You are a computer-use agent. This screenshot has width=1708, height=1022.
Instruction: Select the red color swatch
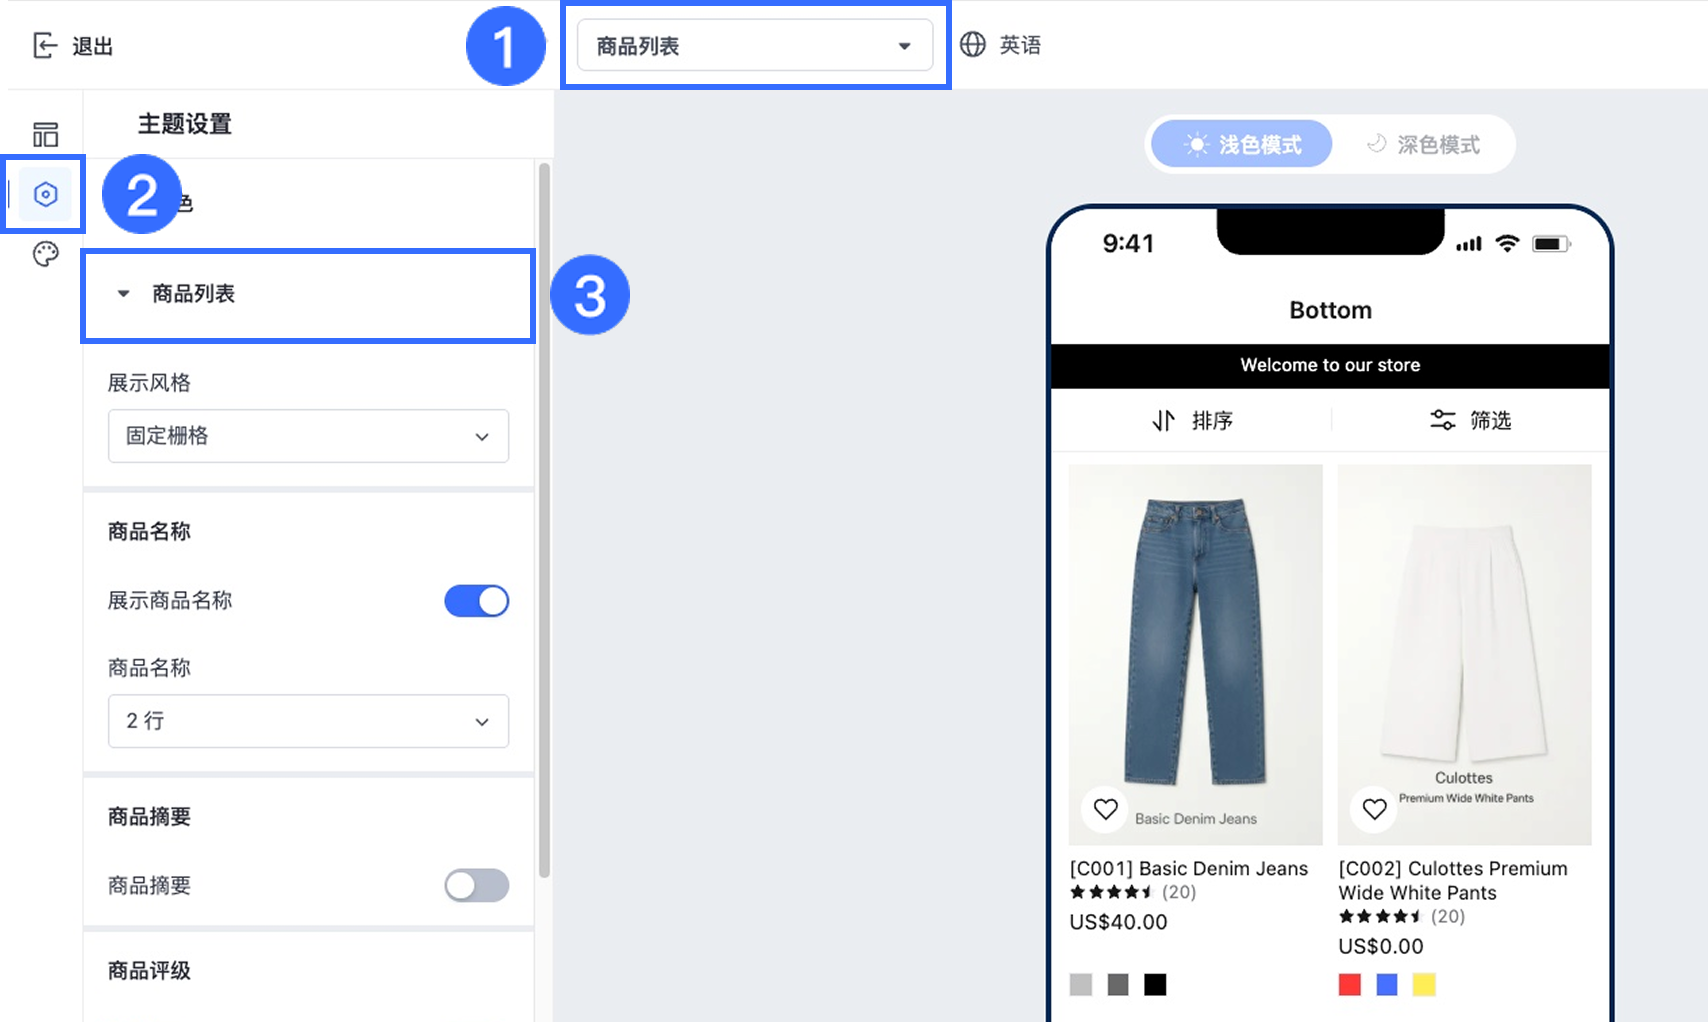(1349, 985)
